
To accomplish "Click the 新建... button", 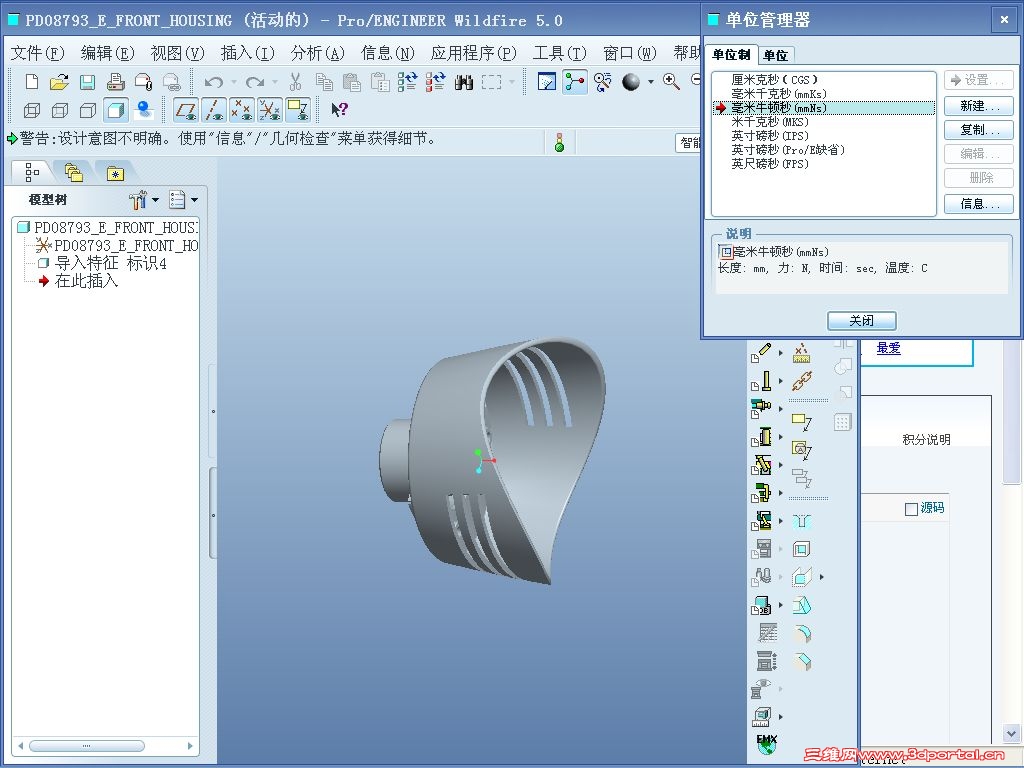I will click(x=979, y=106).
